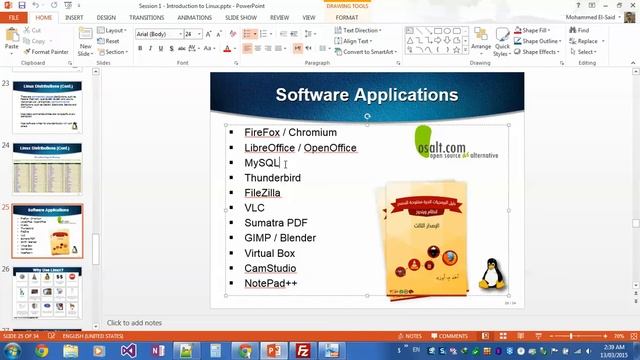Open the Drawing Tools FORMAT tab

tap(347, 18)
